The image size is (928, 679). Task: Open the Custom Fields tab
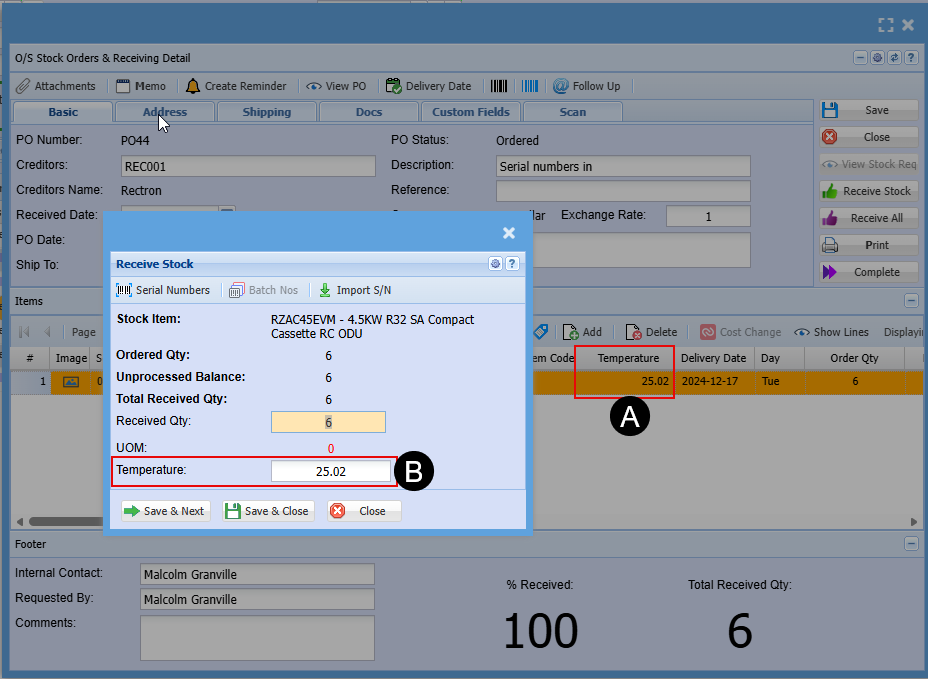coord(470,112)
